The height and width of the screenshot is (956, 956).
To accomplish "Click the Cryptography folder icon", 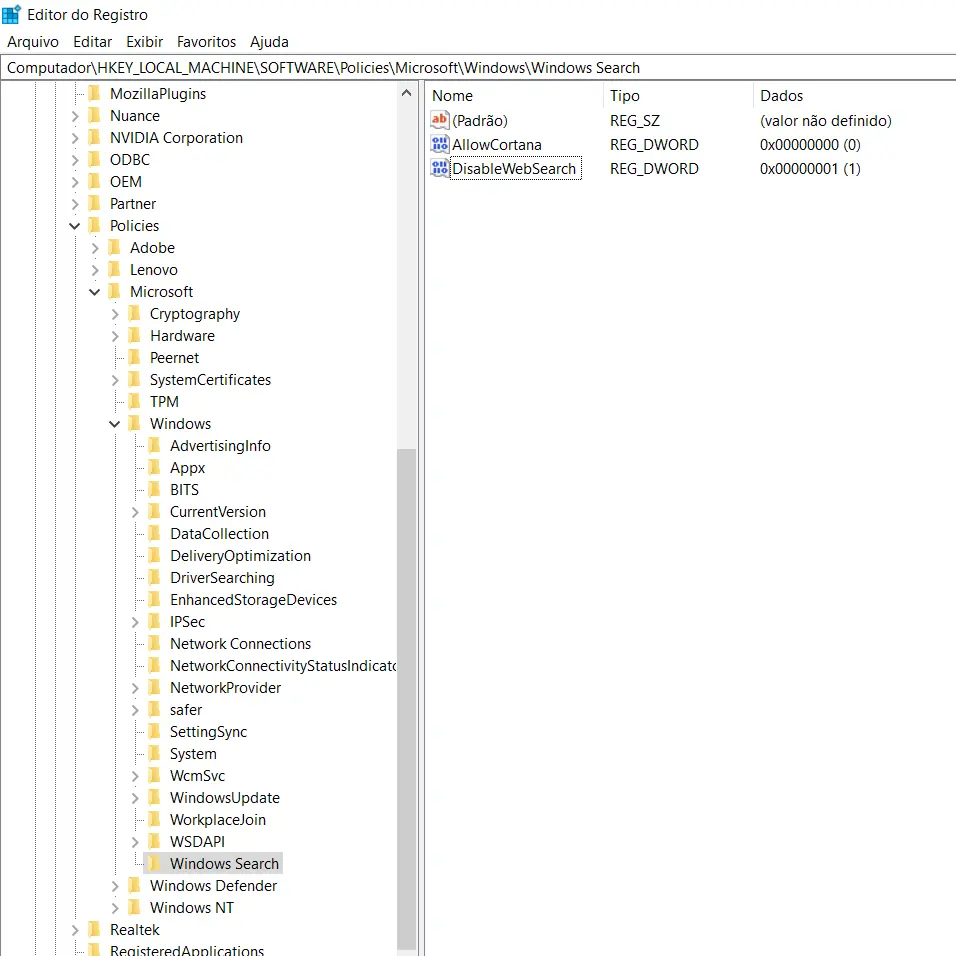I will 135,313.
